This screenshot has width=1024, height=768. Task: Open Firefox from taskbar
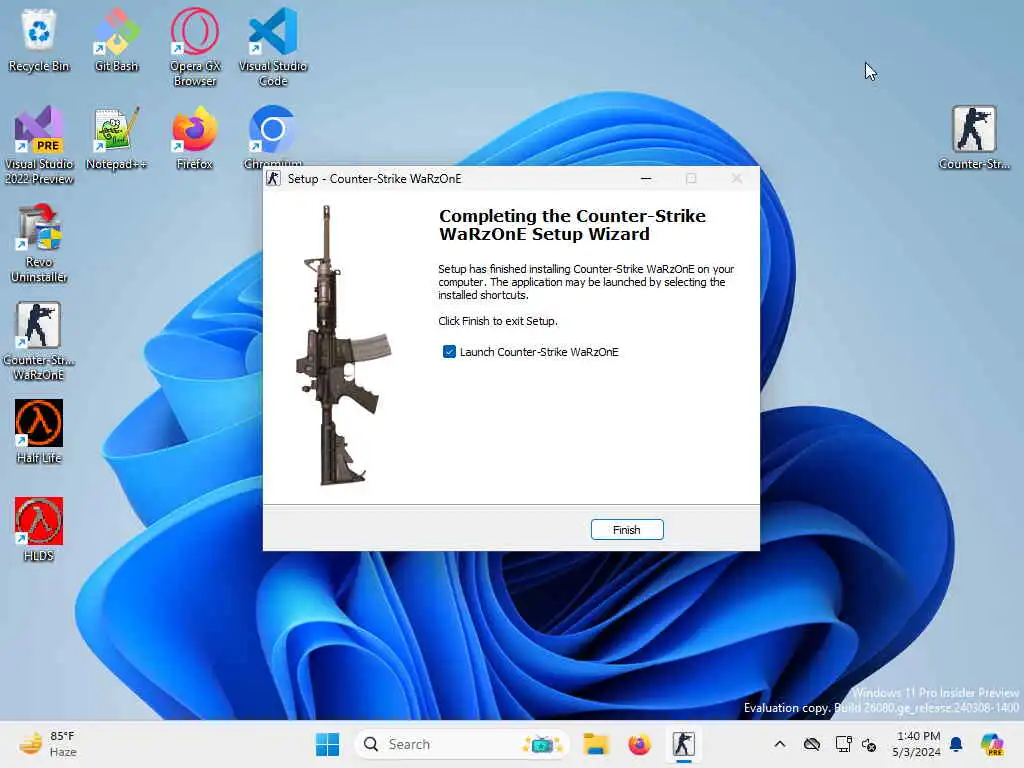pyautogui.click(x=639, y=744)
